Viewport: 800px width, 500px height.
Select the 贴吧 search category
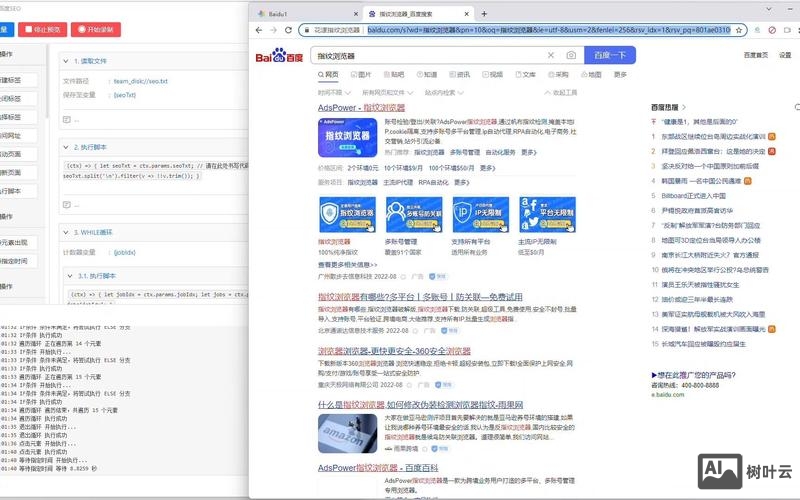pyautogui.click(x=394, y=74)
